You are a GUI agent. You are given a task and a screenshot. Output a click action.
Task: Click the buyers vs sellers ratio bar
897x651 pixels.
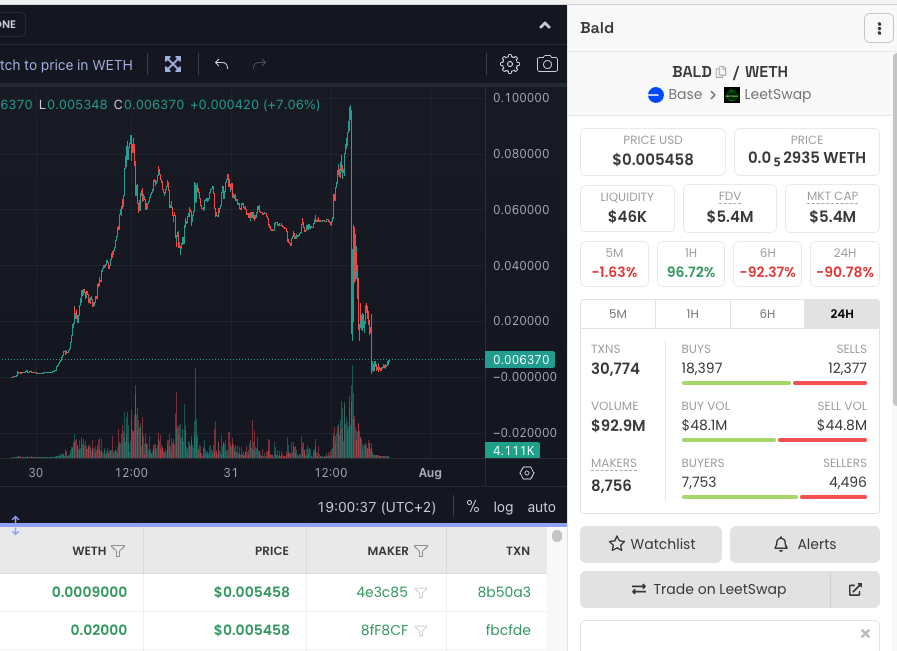pyautogui.click(x=774, y=497)
